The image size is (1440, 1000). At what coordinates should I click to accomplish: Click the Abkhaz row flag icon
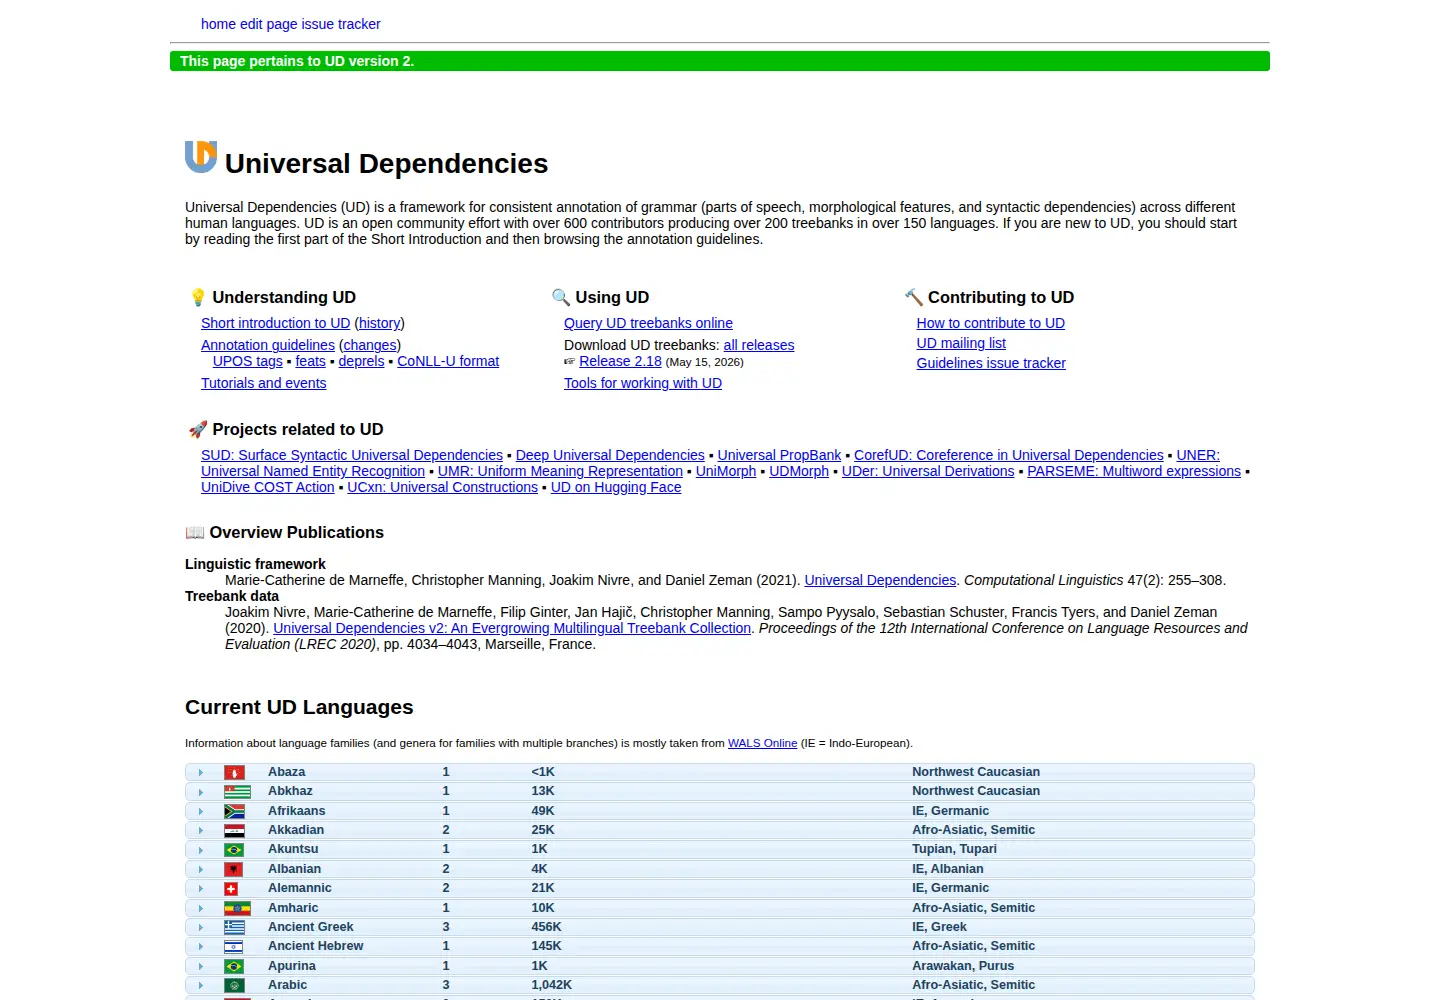point(237,792)
